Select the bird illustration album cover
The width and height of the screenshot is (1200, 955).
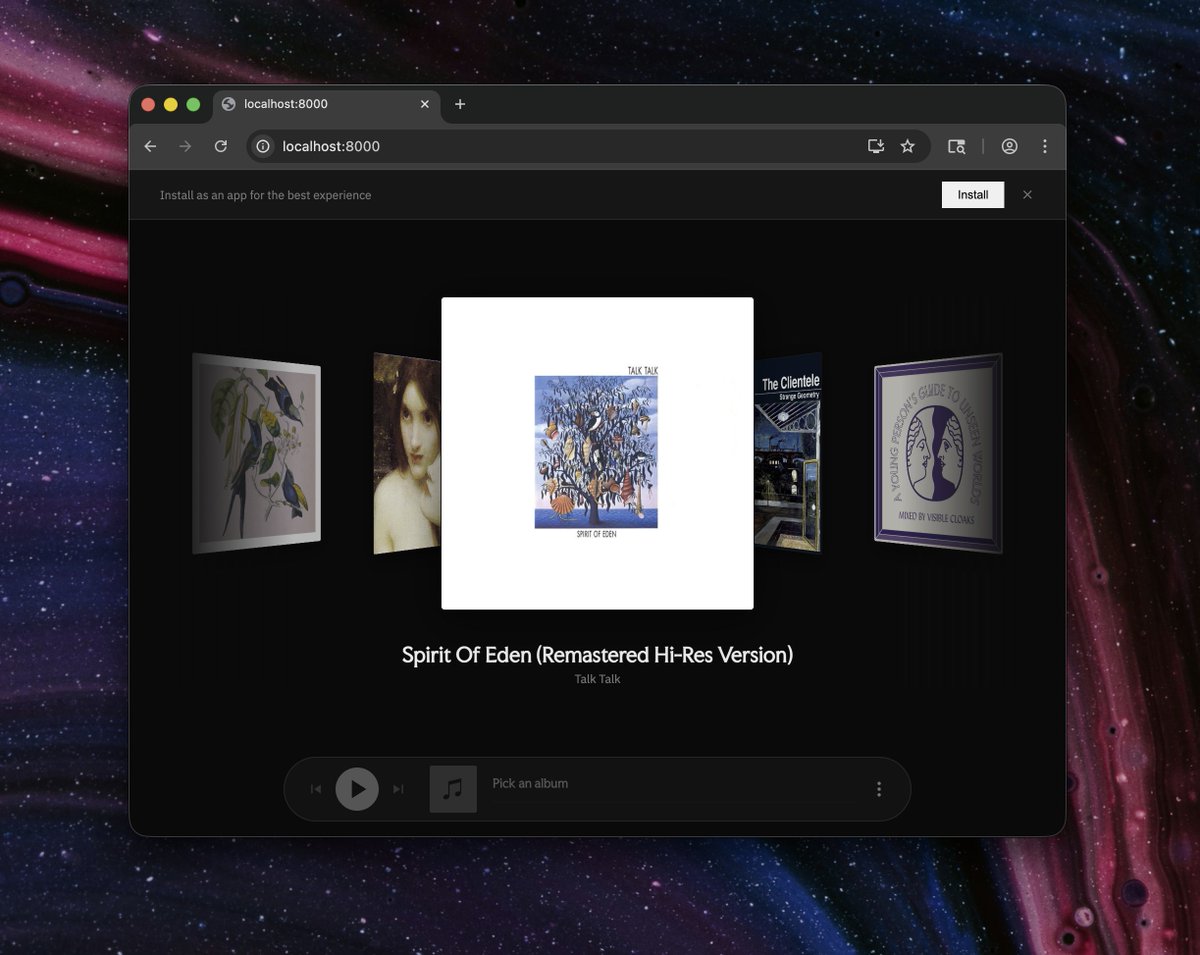click(x=257, y=453)
